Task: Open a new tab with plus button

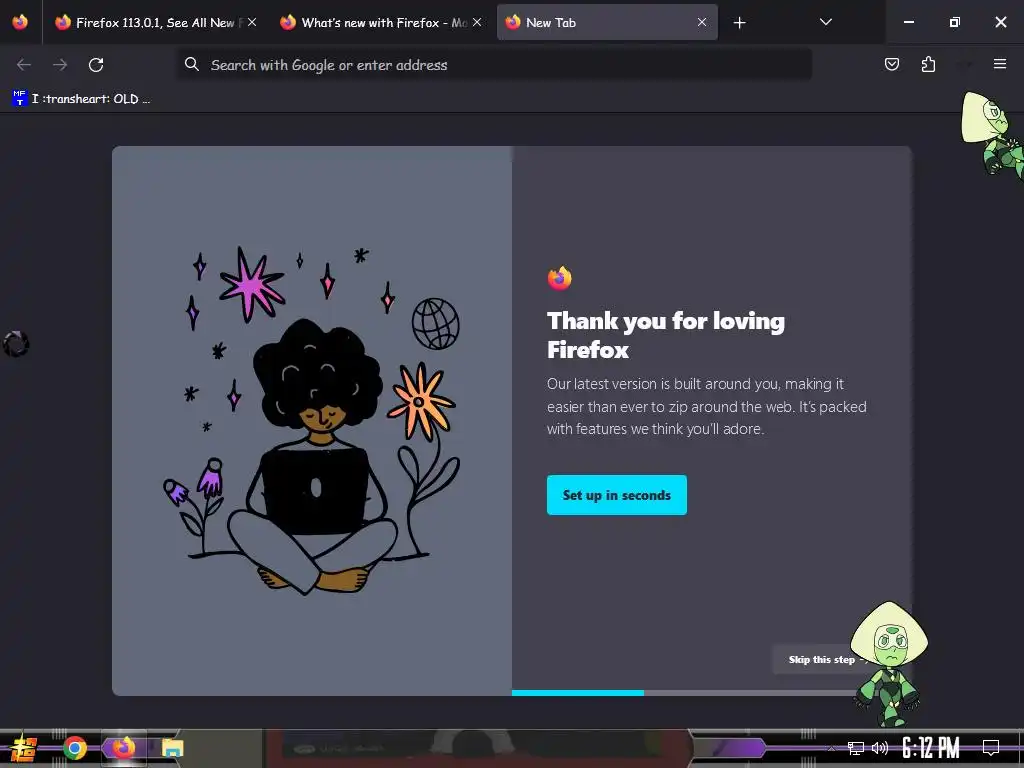Action: coord(739,23)
